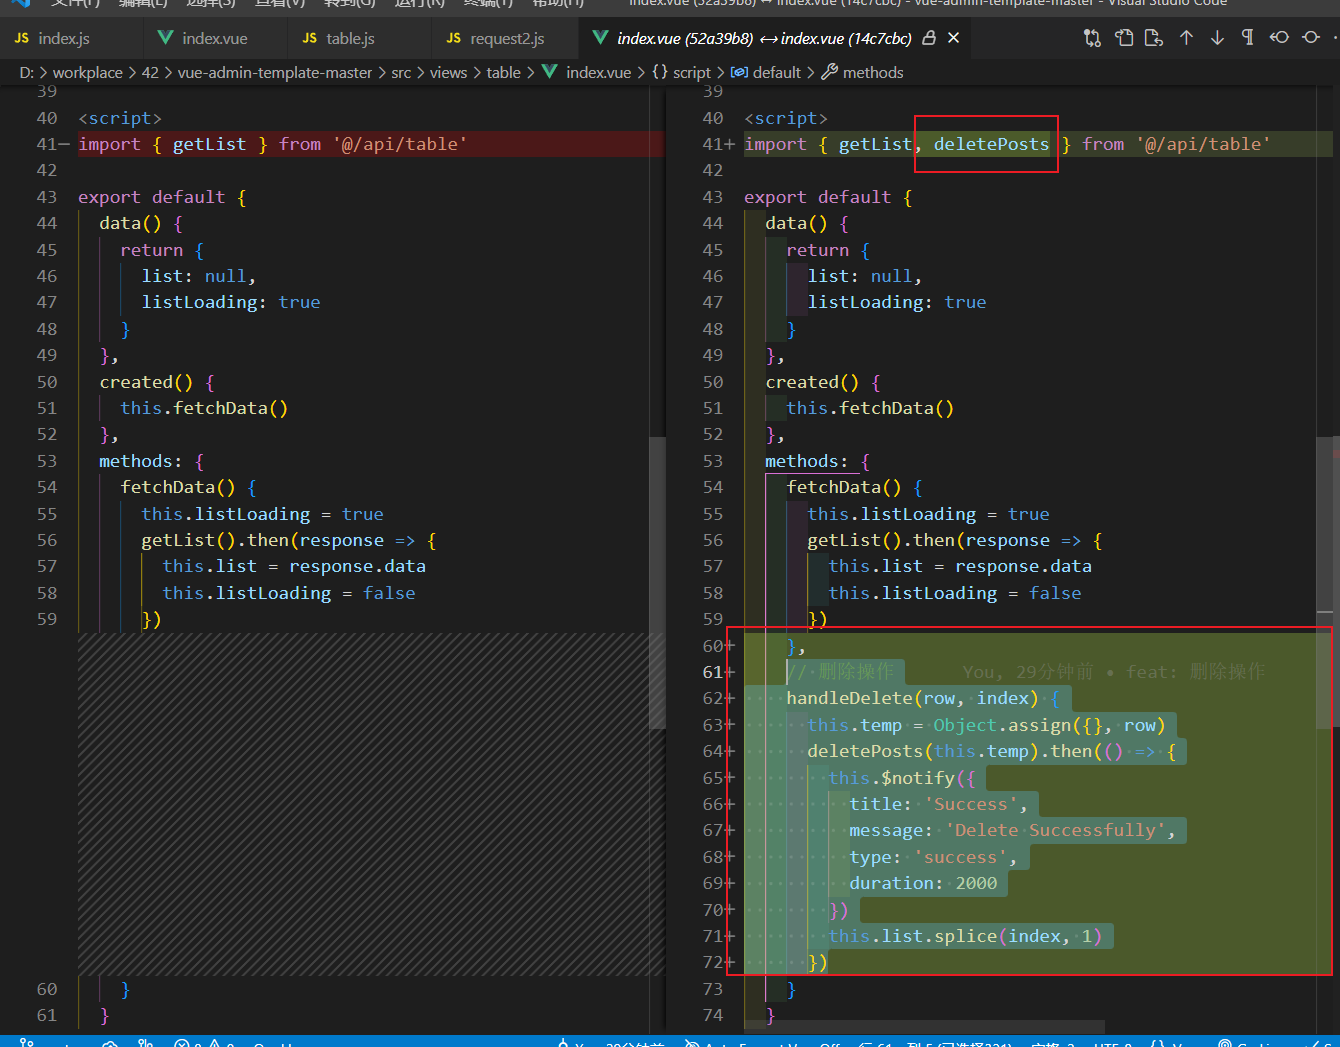Click the Vue icon in the index.vue tab
The width and height of the screenshot is (1340, 1047).
point(165,38)
